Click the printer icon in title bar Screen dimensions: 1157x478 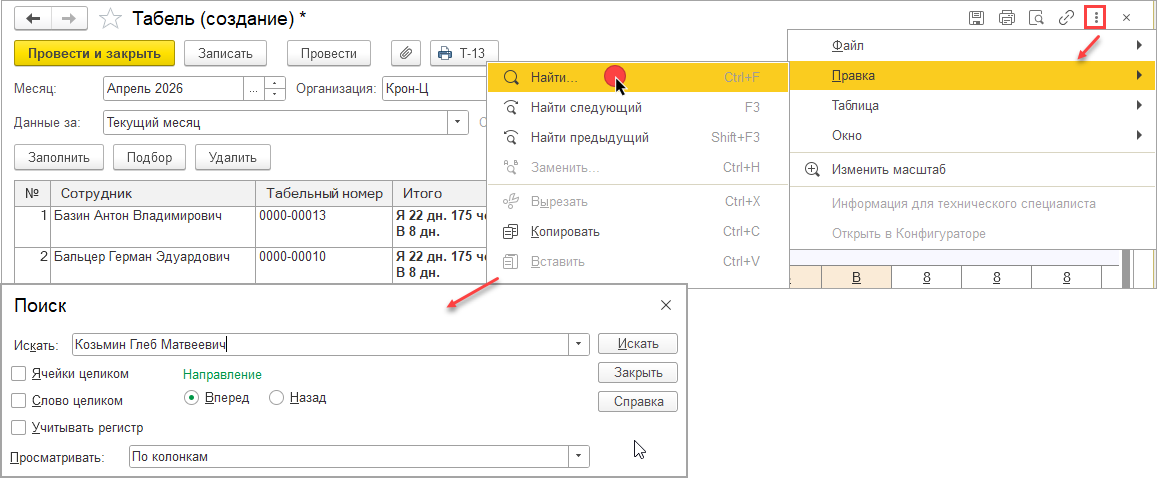[1006, 18]
